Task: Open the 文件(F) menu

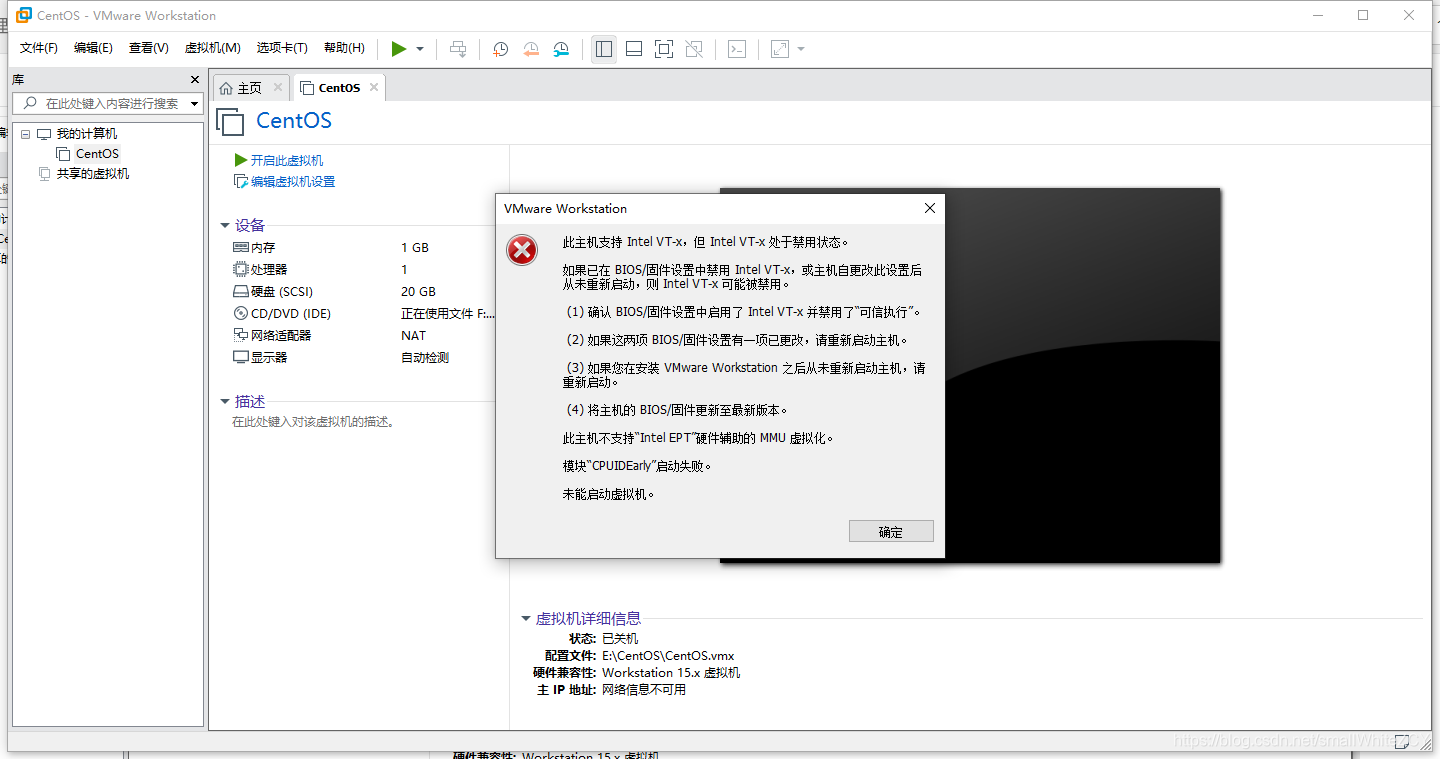Action: tap(39, 48)
